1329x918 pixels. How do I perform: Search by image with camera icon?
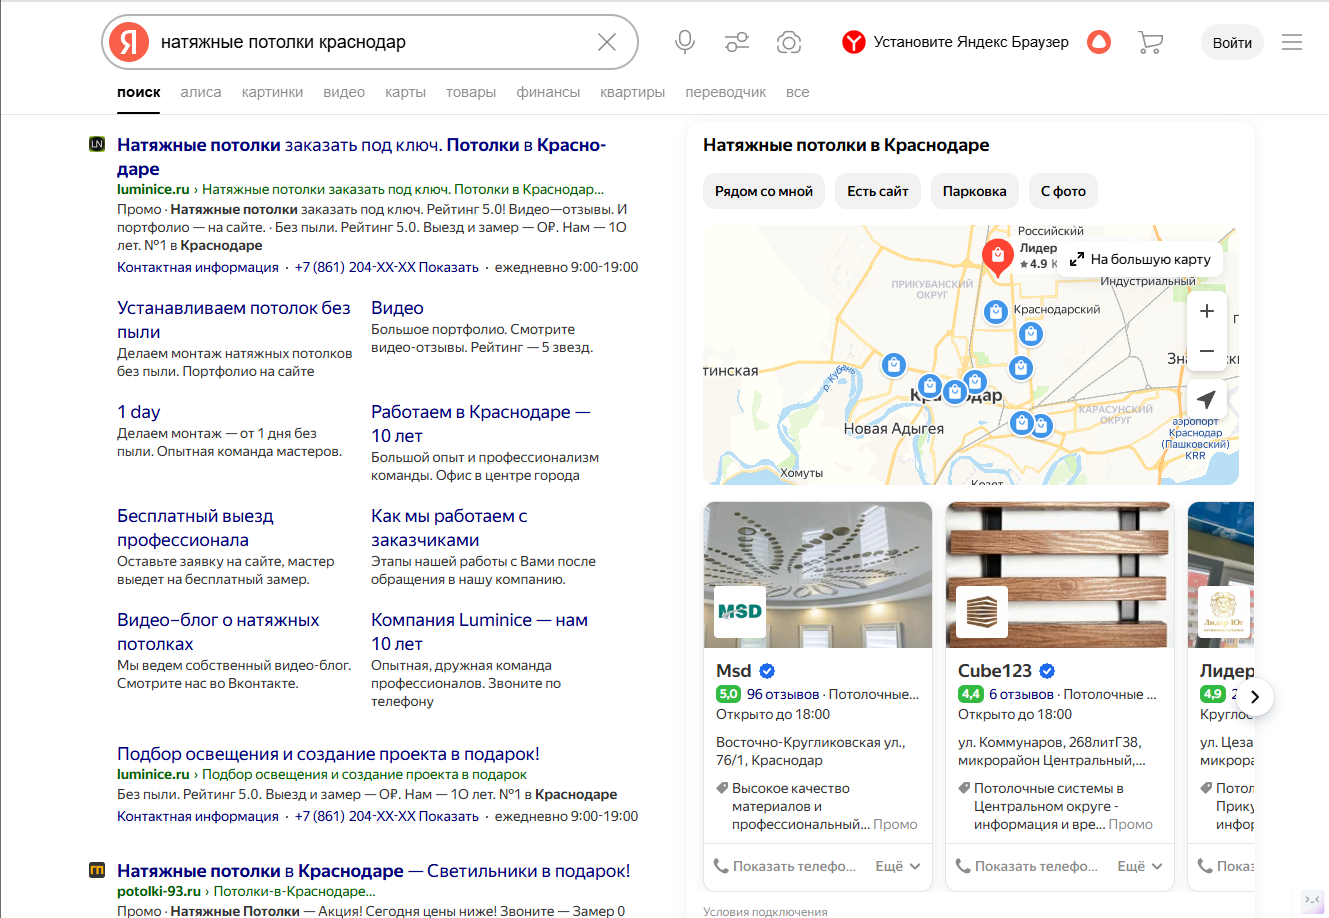pyautogui.click(x=789, y=42)
